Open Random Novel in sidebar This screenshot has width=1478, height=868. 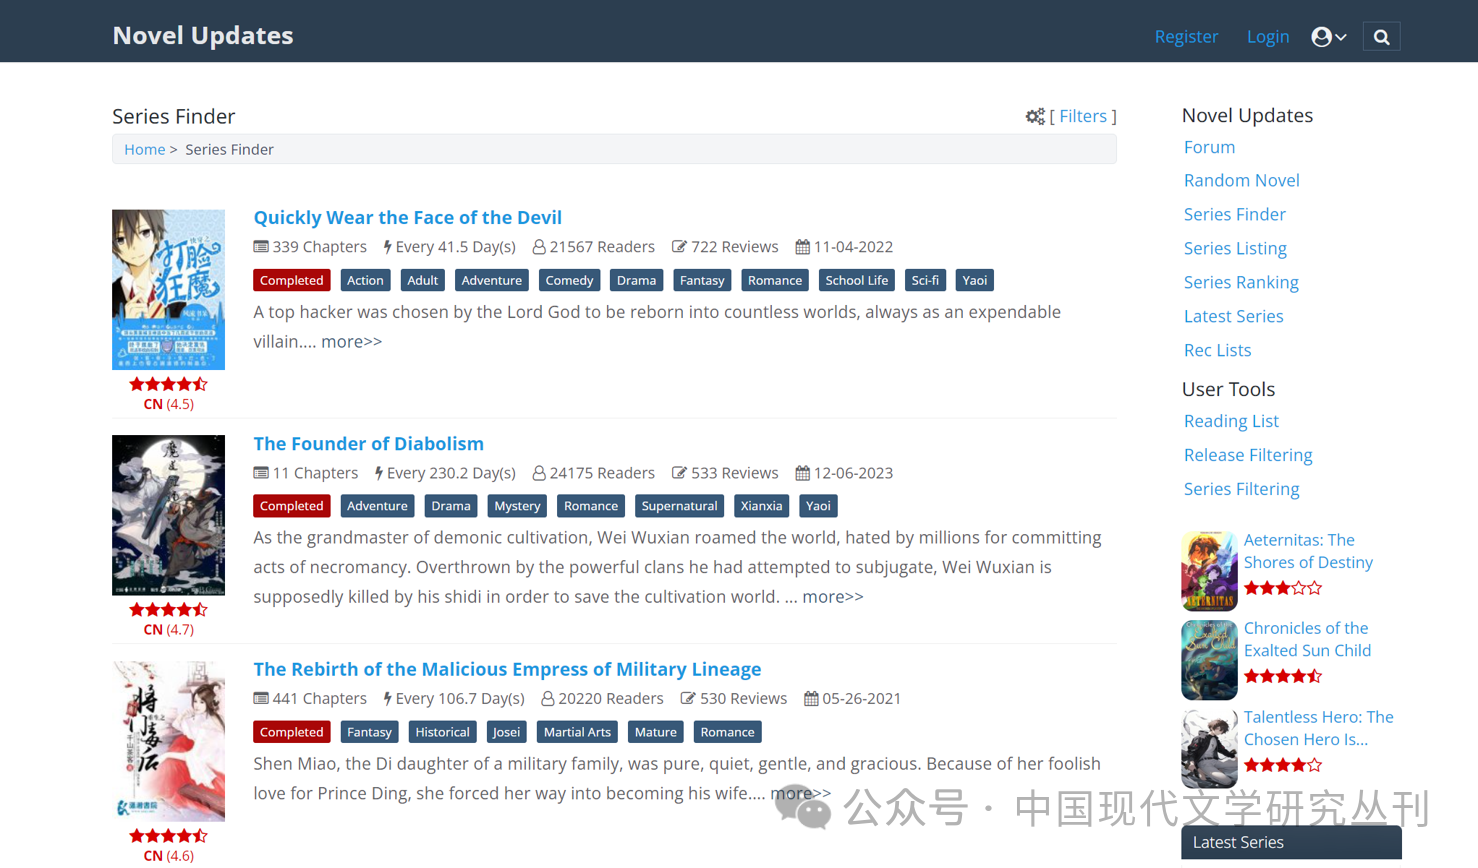(x=1241, y=180)
